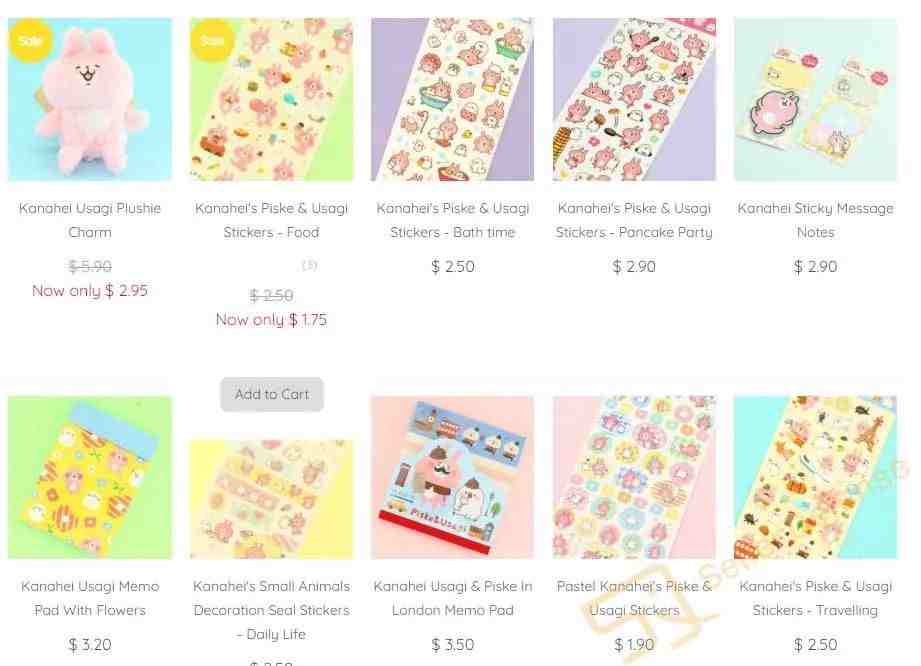View Pastel Piske & Usagi Stickers image

(x=634, y=477)
